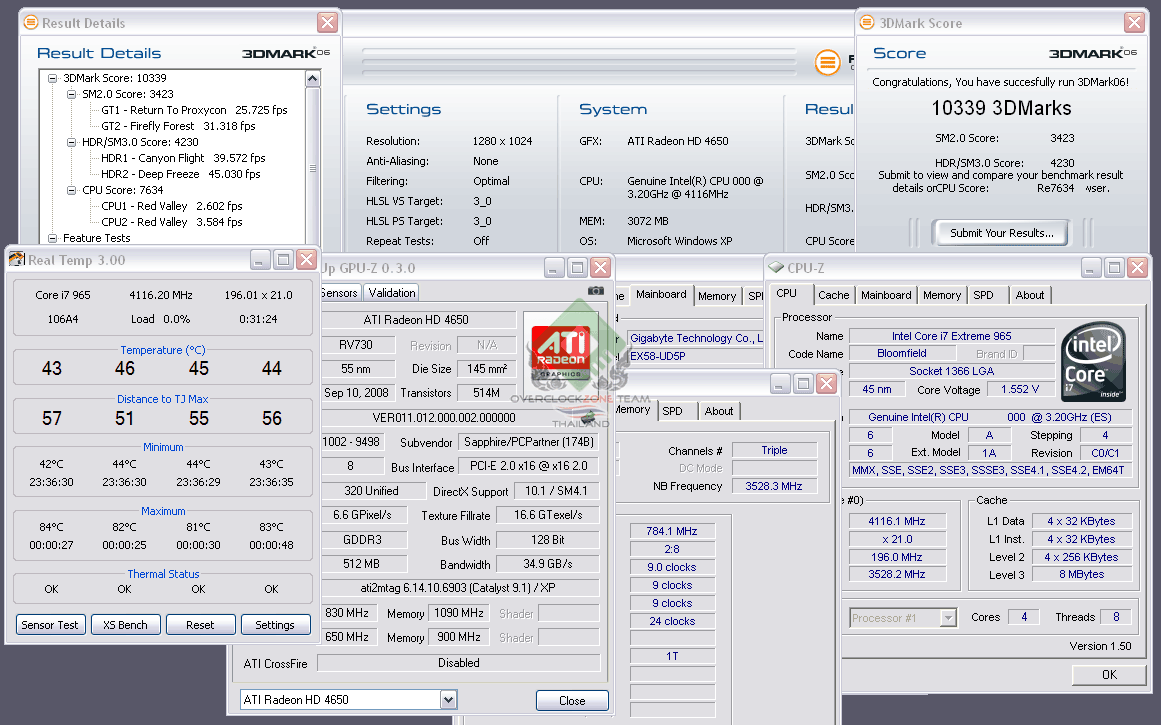Viewport: 1161px width, 725px height.
Task: Click the 4116.1 MHz core speed value
Action: pyautogui.click(x=897, y=521)
